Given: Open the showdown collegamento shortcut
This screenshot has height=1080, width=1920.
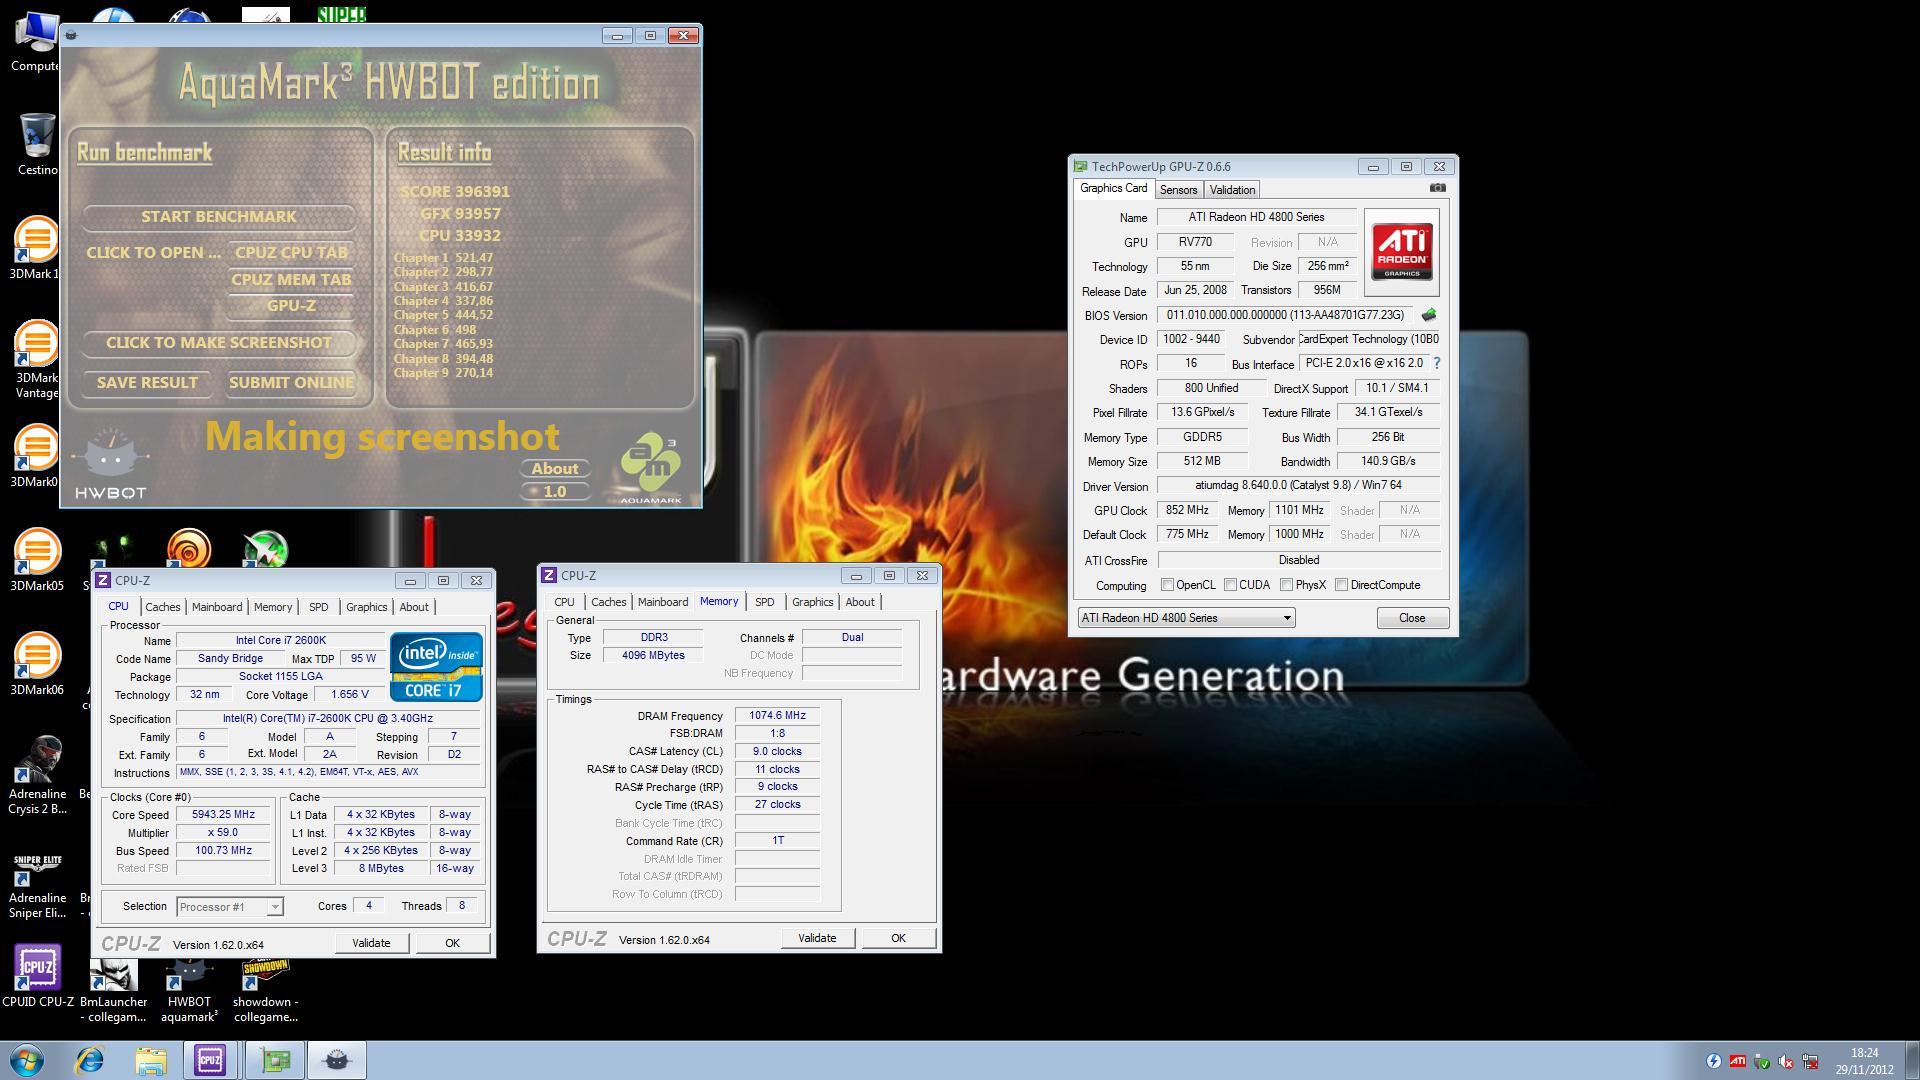Looking at the screenshot, I should tap(265, 990).
